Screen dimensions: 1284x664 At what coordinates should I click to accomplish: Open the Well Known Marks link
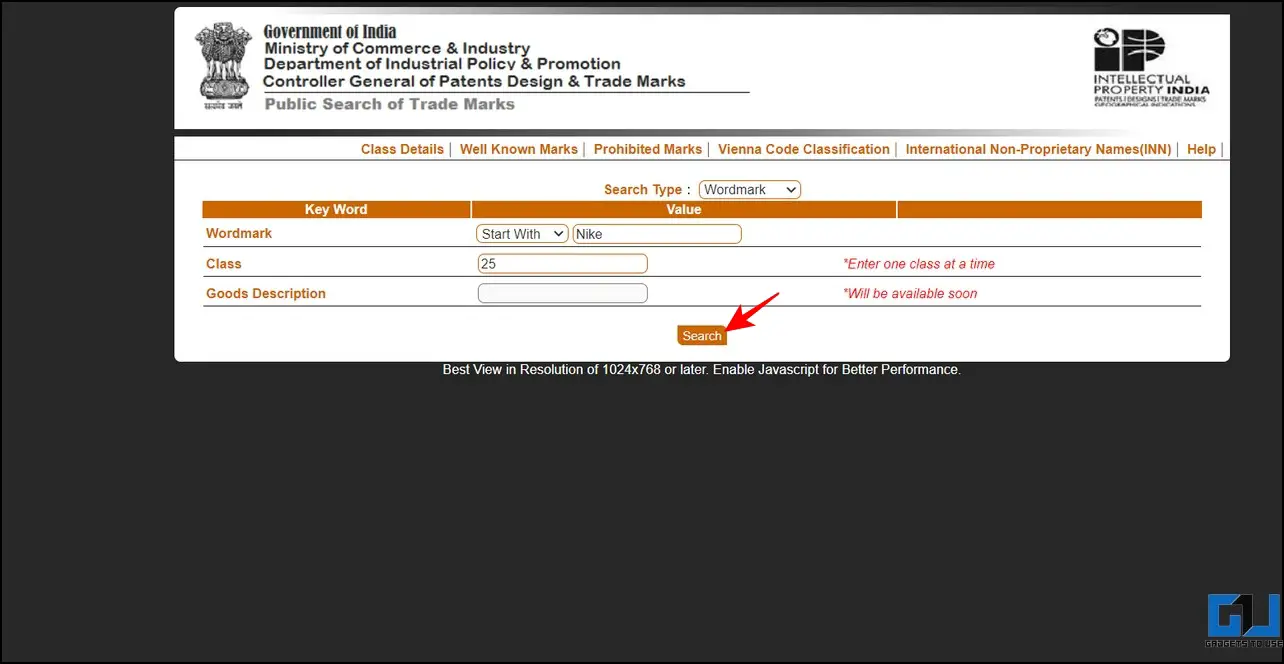[519, 149]
